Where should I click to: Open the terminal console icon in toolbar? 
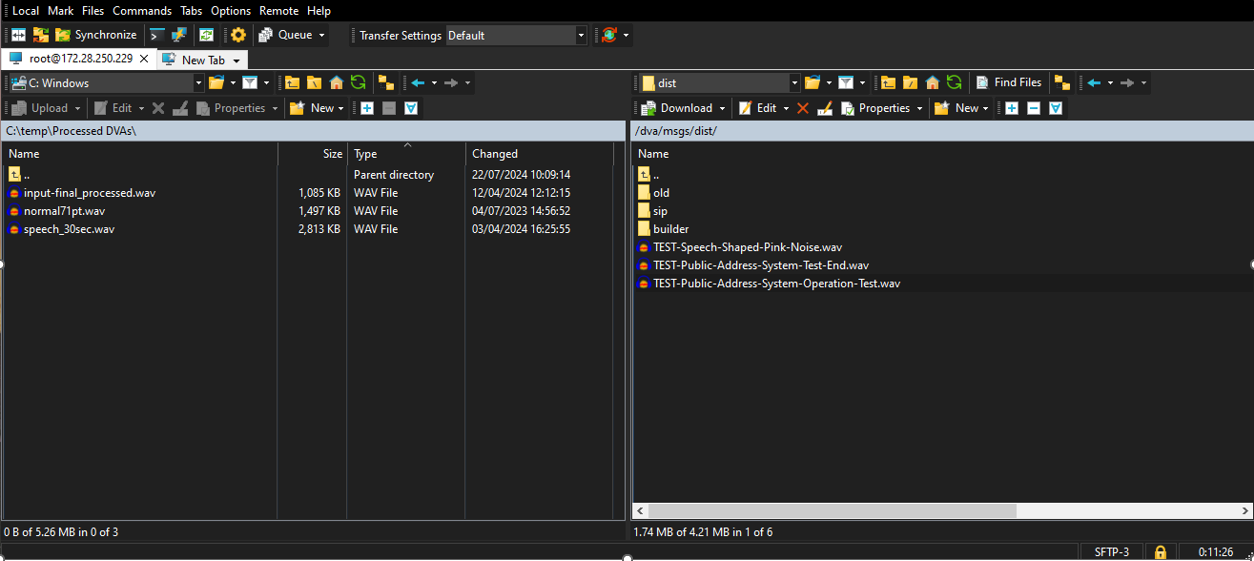click(x=157, y=35)
